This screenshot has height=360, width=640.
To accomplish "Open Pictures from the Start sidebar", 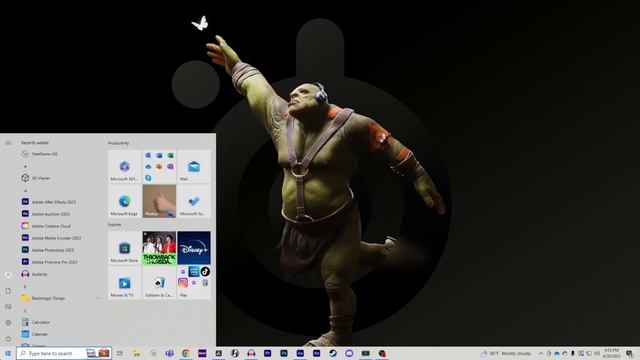I will coord(8,307).
